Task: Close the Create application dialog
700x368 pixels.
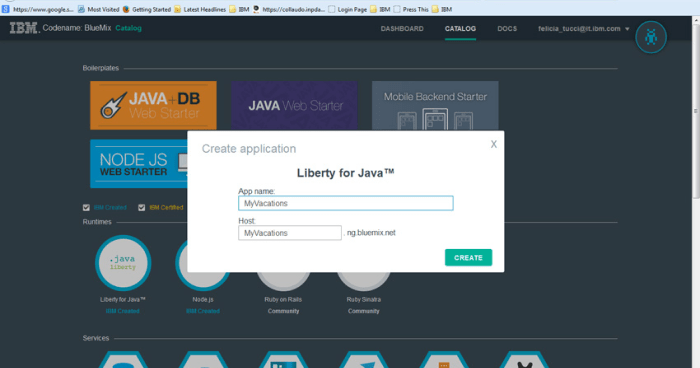Action: 493,144
